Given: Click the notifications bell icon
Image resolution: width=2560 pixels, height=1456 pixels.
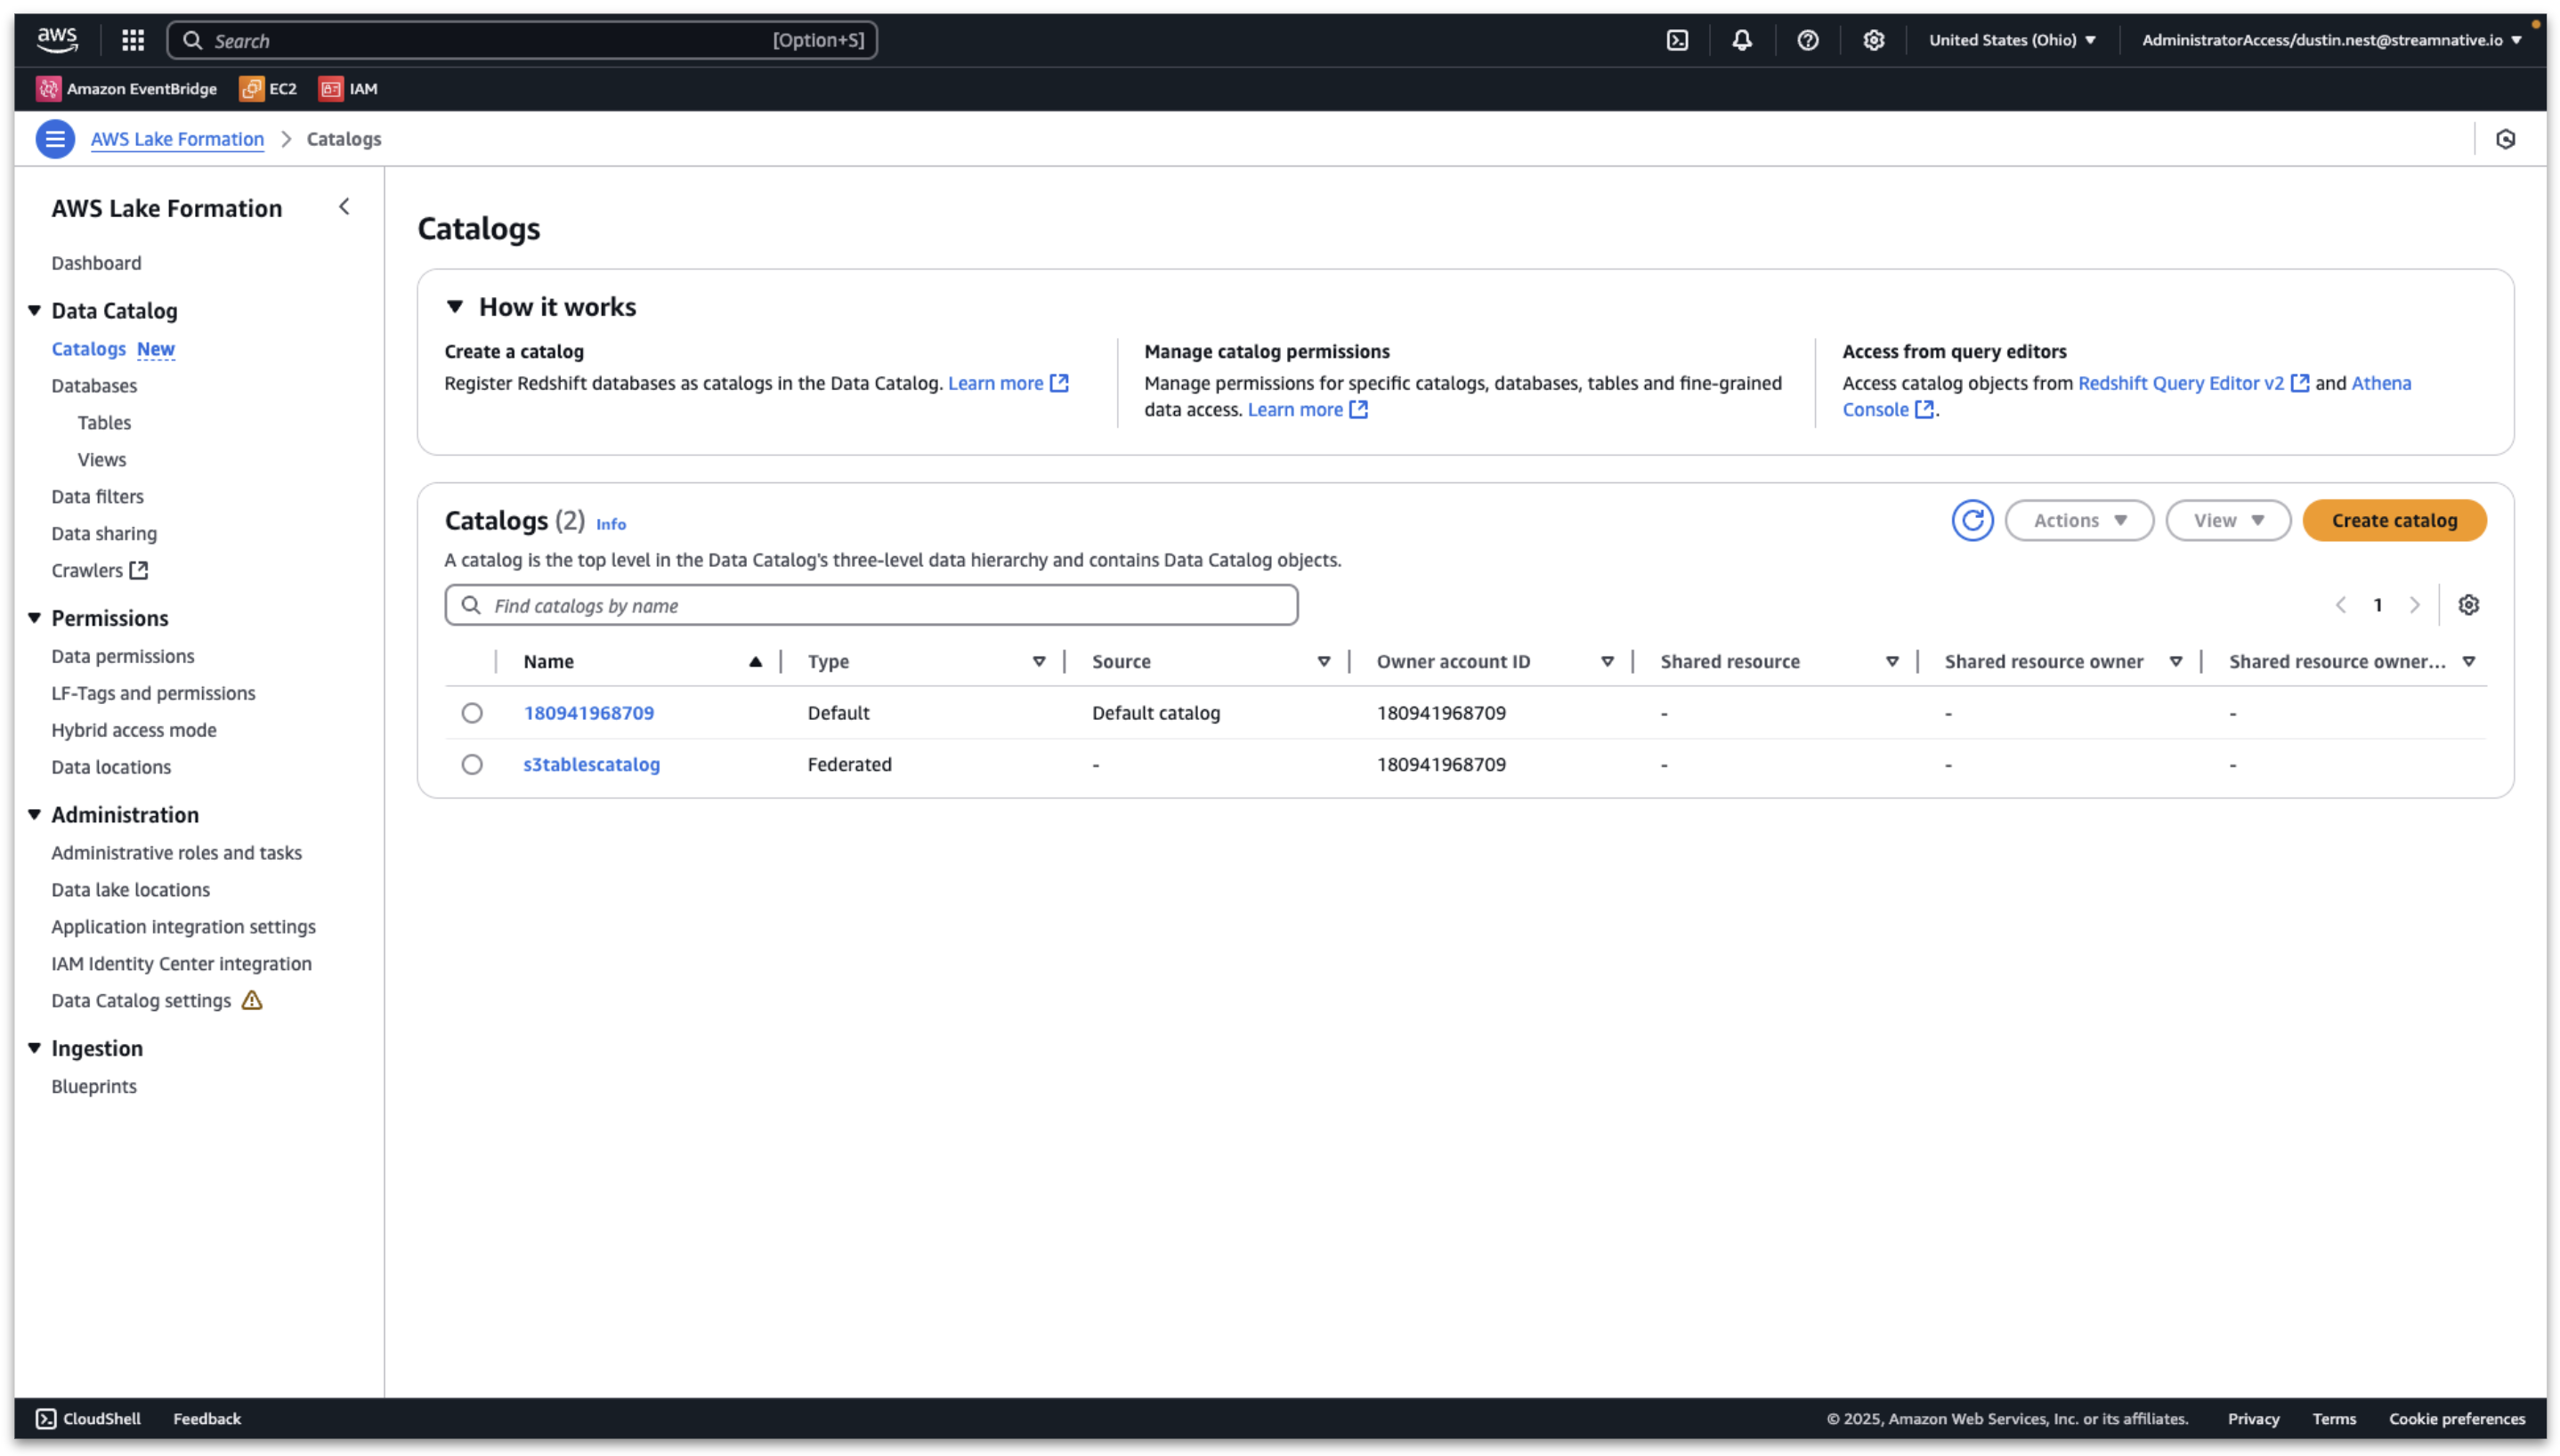Looking at the screenshot, I should pos(1741,40).
